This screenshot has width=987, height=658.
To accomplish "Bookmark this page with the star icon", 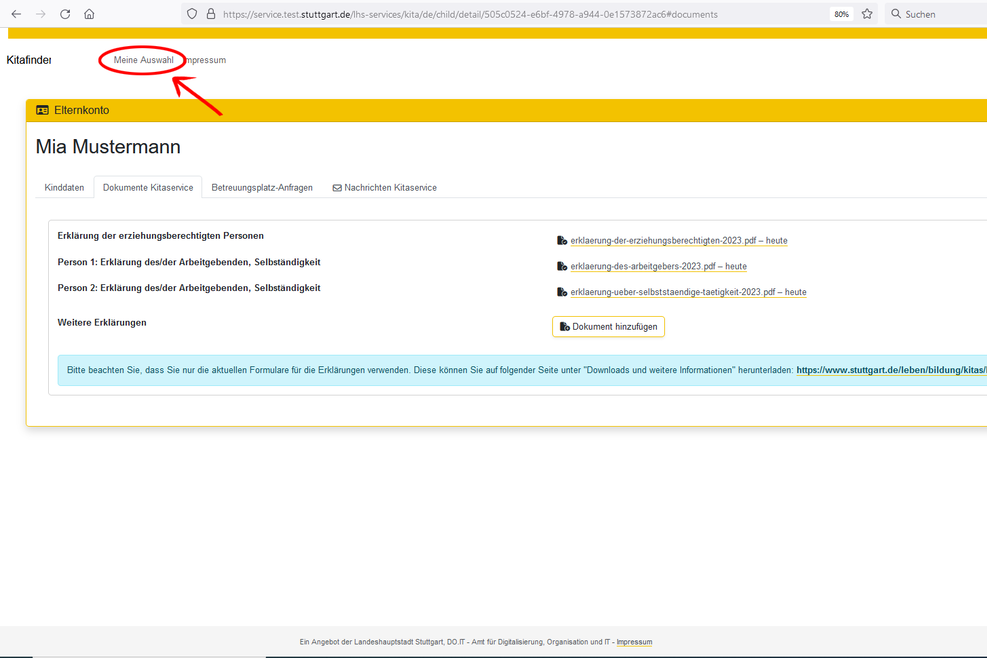I will [867, 14].
